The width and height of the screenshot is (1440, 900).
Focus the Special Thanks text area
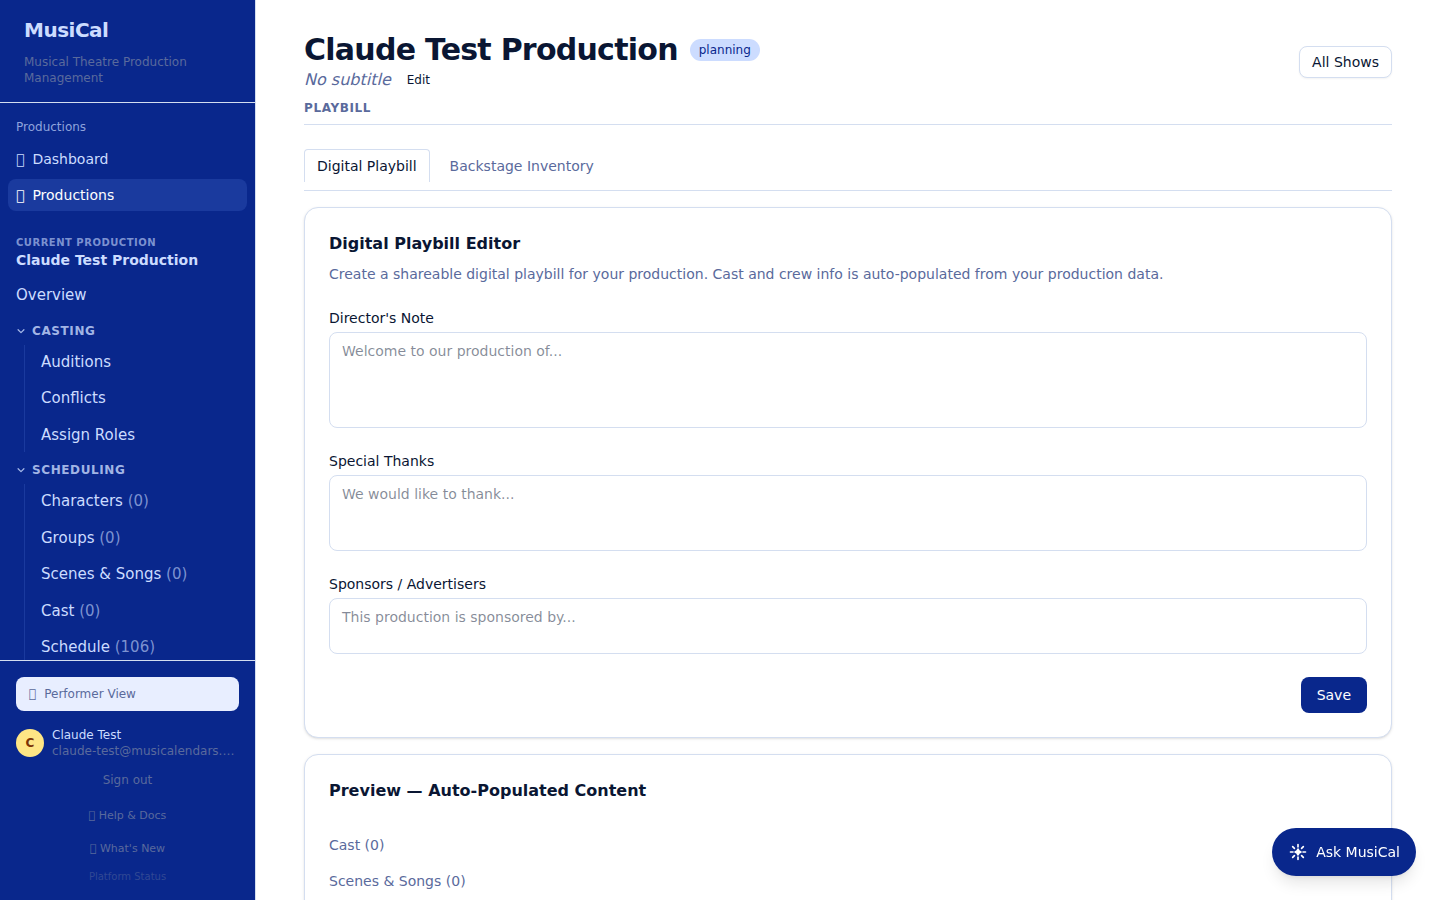tap(848, 513)
